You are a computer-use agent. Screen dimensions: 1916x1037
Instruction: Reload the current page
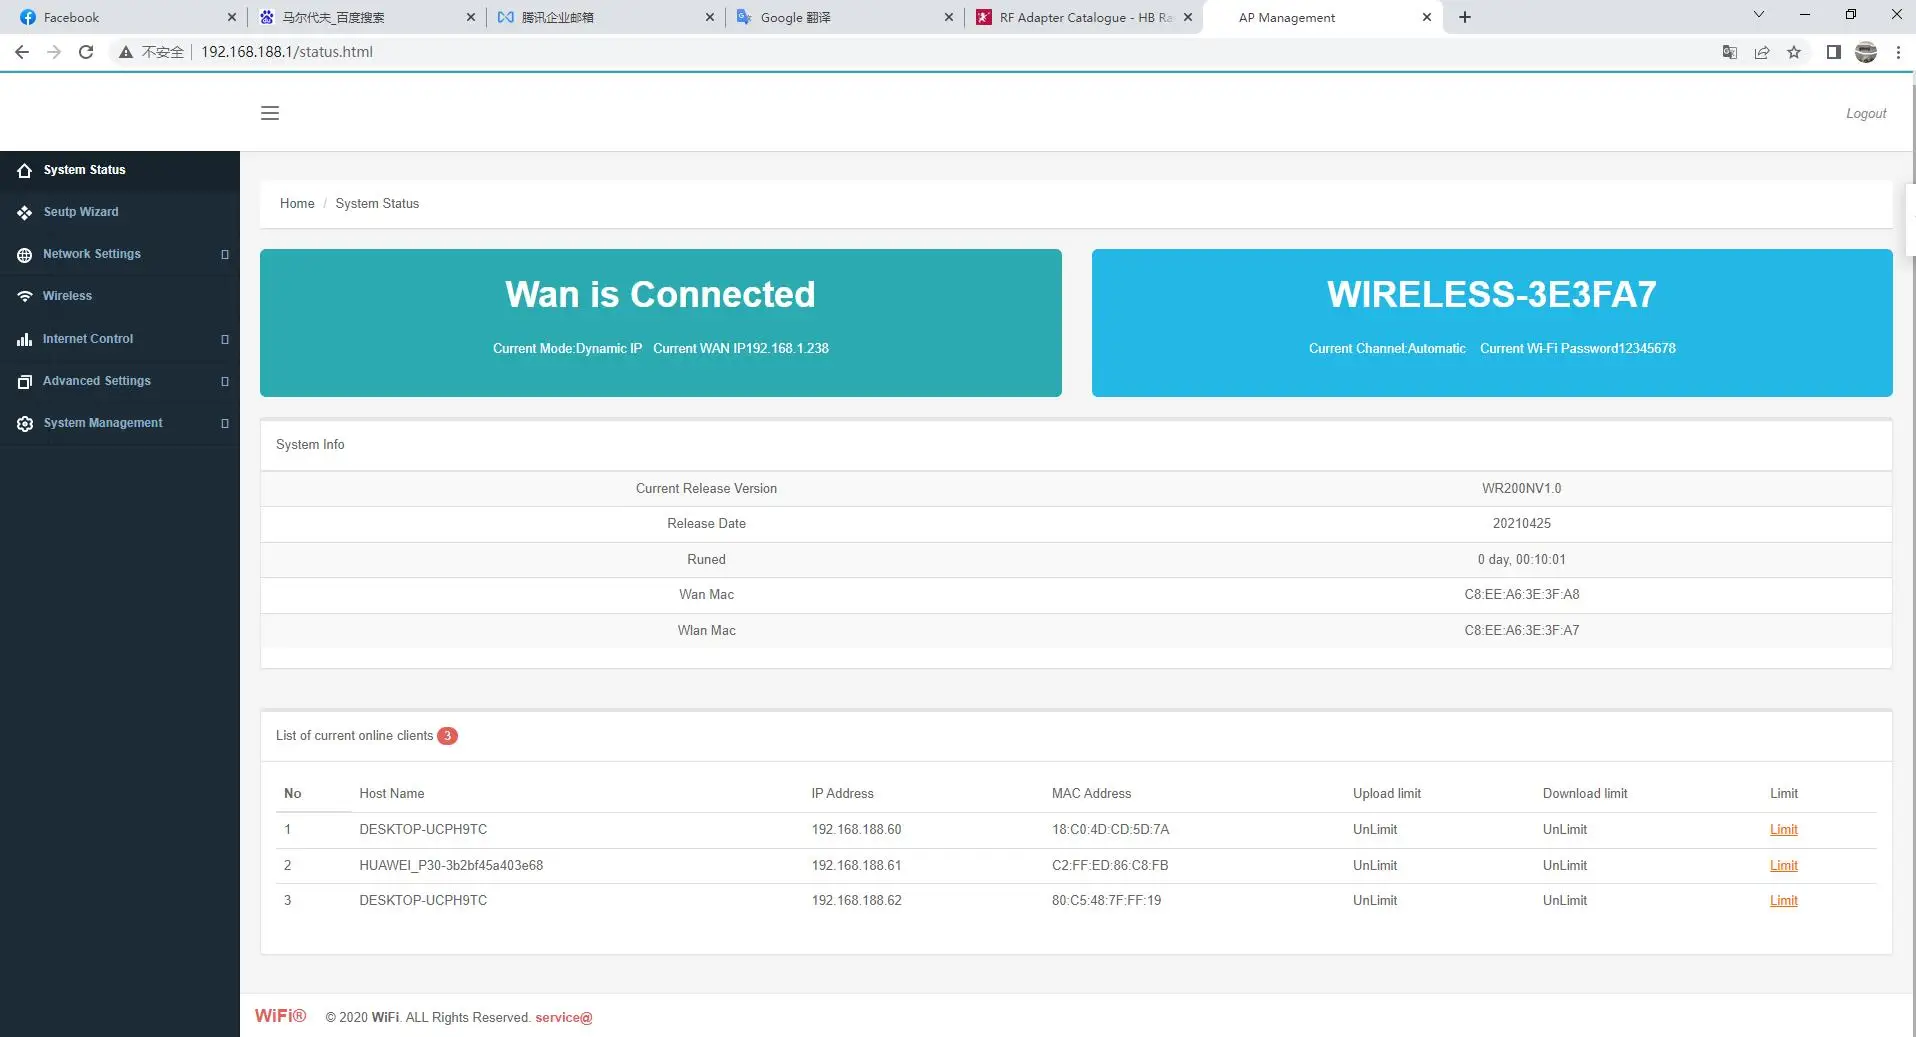point(86,52)
